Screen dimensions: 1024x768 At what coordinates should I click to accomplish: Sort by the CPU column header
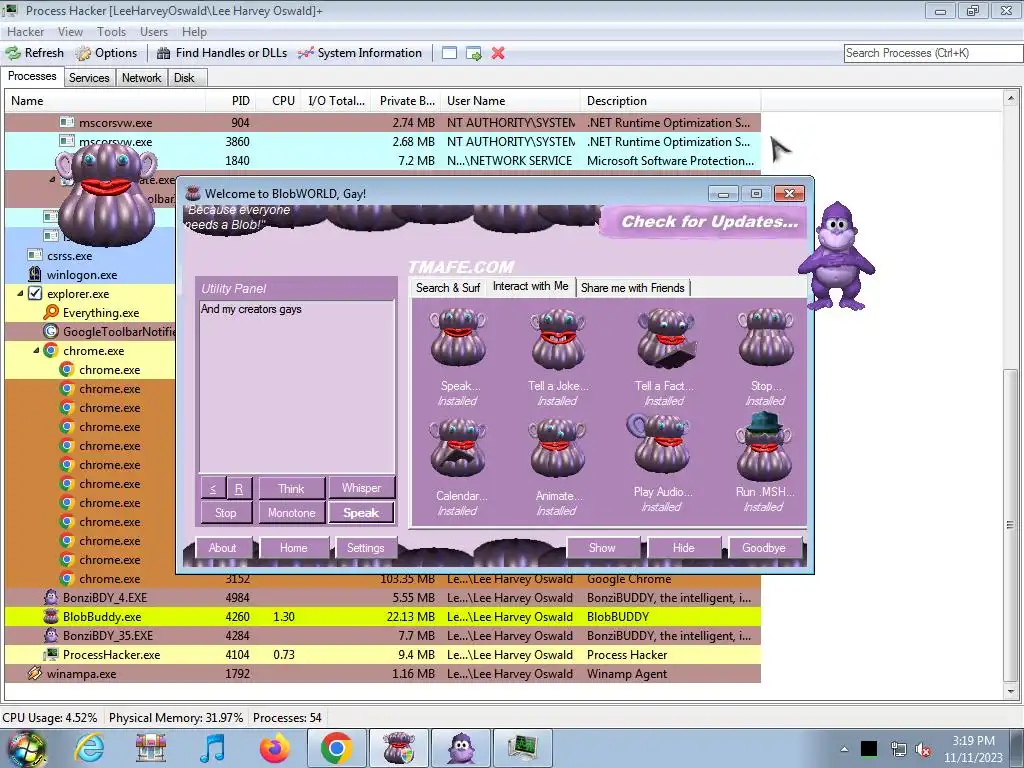tap(283, 101)
